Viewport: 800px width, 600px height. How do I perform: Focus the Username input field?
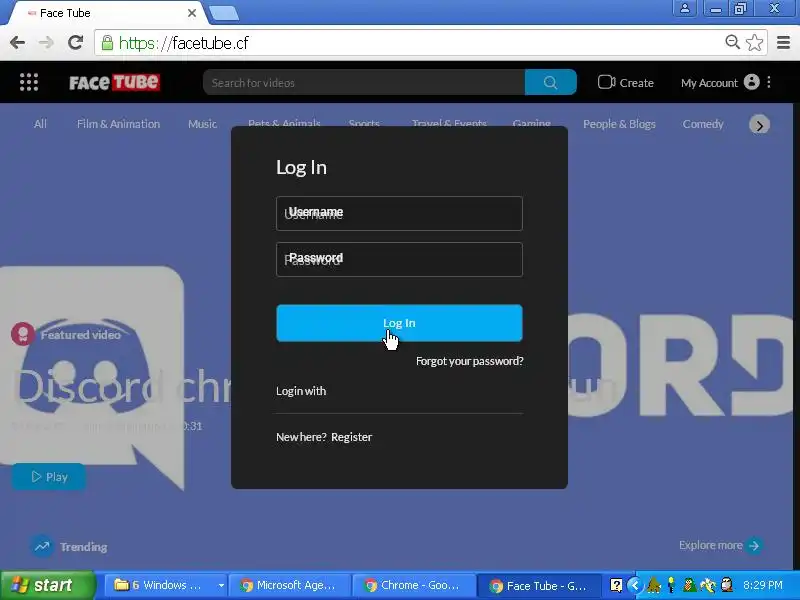tap(399, 213)
